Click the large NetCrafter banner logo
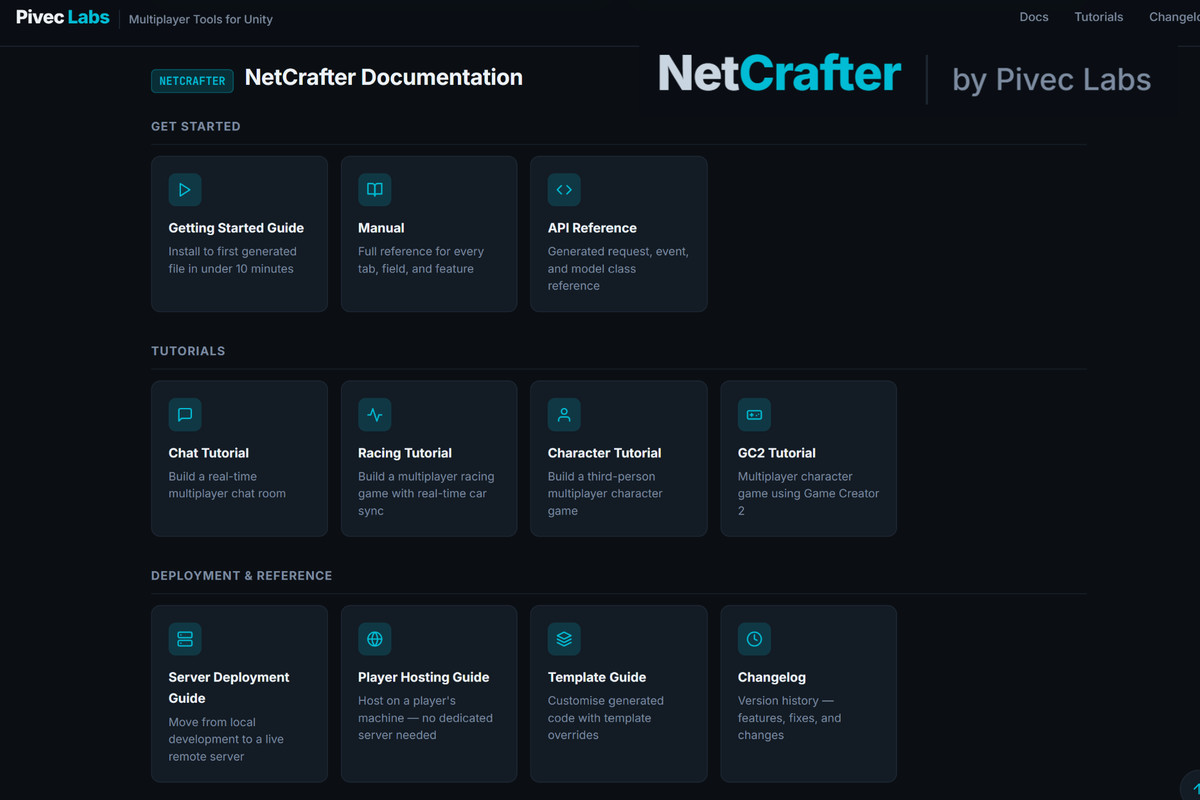 point(780,75)
